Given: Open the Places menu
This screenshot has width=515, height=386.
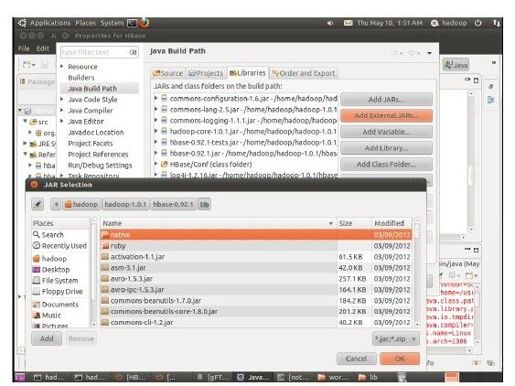Looking at the screenshot, I should point(85,23).
